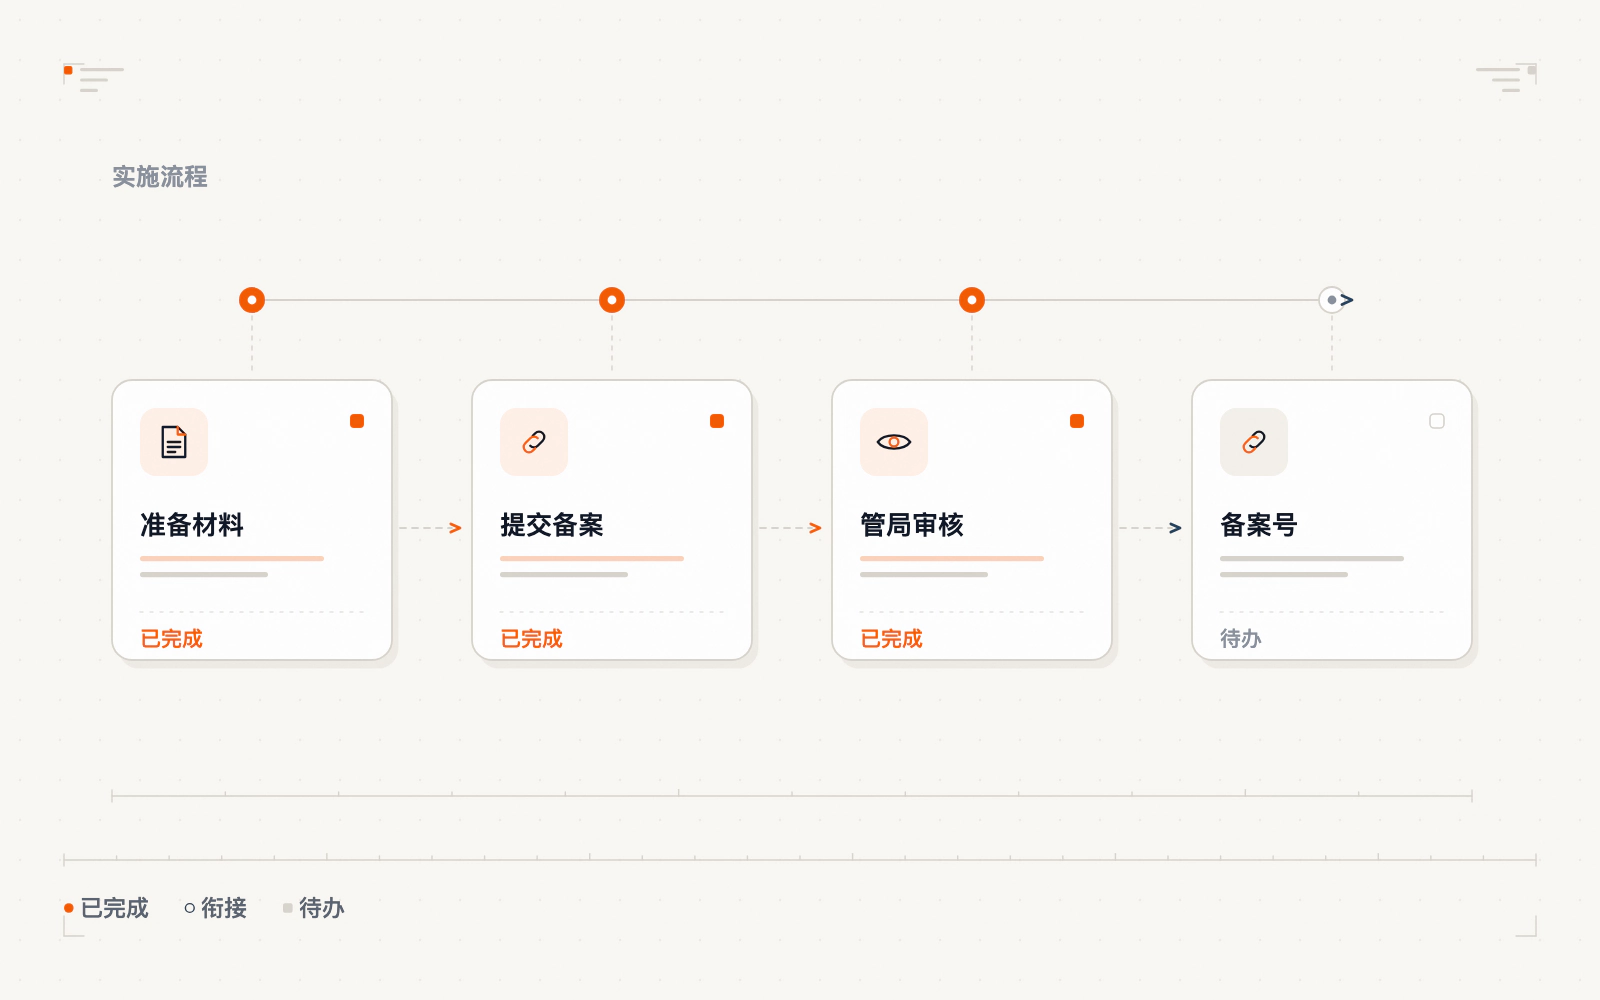Click the 管局审核 card title
The width and height of the screenshot is (1600, 1000).
(912, 525)
